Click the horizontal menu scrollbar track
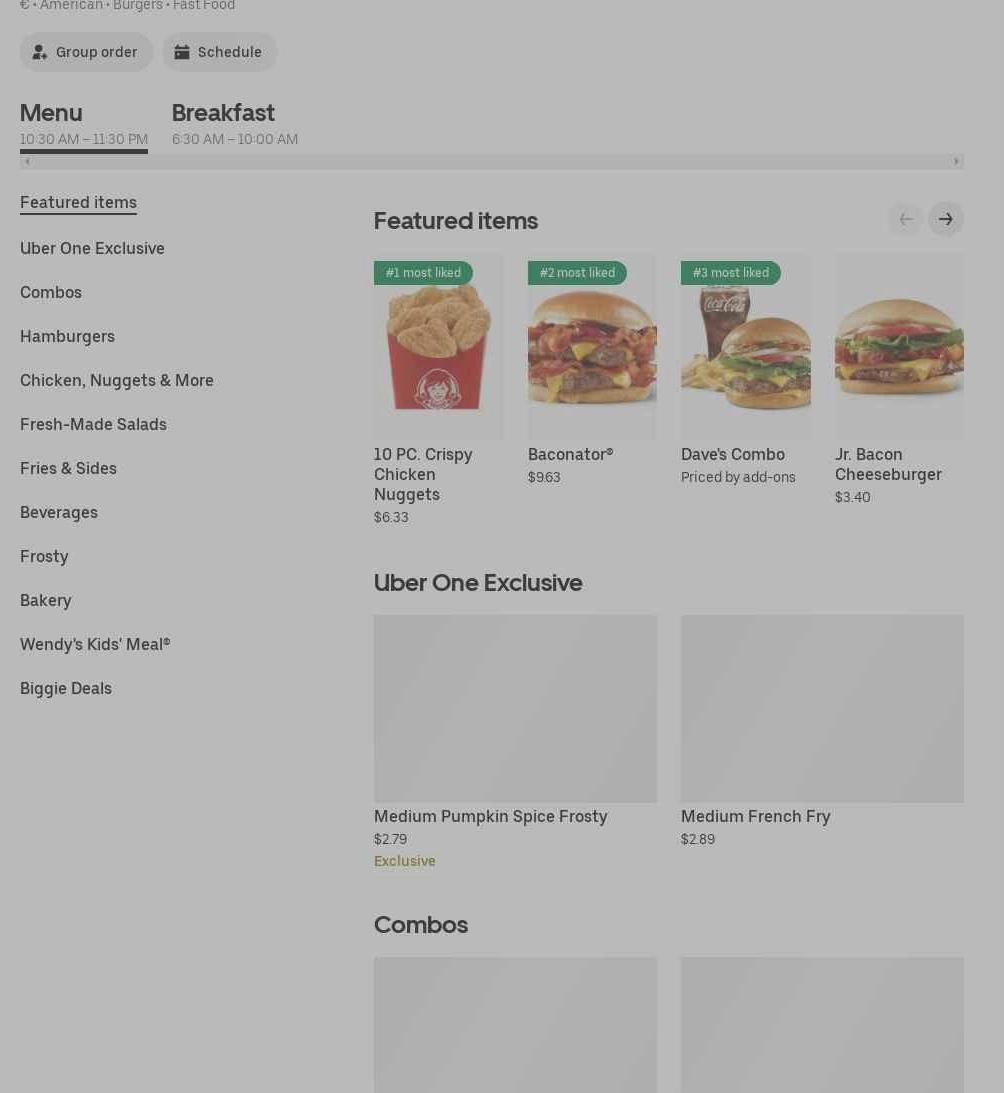 pyautogui.click(x=492, y=162)
